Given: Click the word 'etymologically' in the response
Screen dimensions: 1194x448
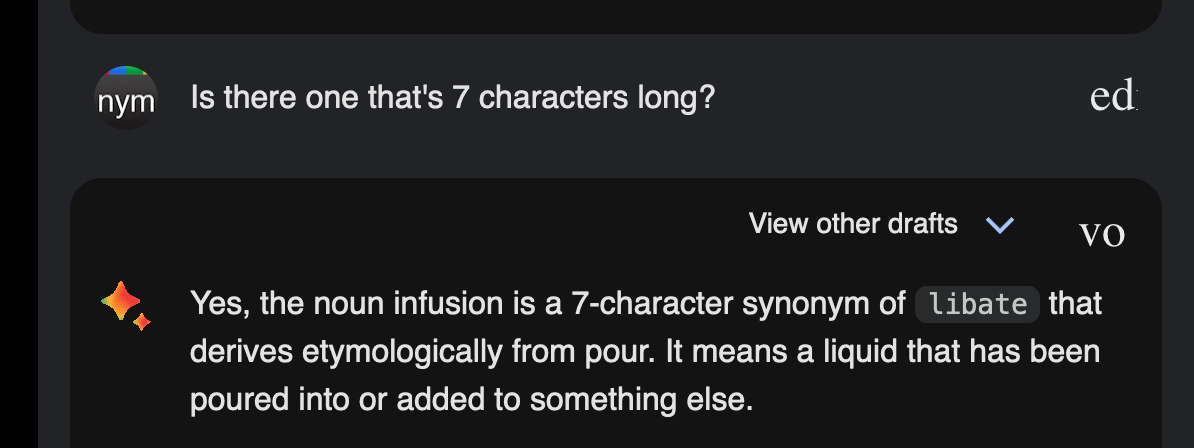Looking at the screenshot, I should [x=402, y=353].
